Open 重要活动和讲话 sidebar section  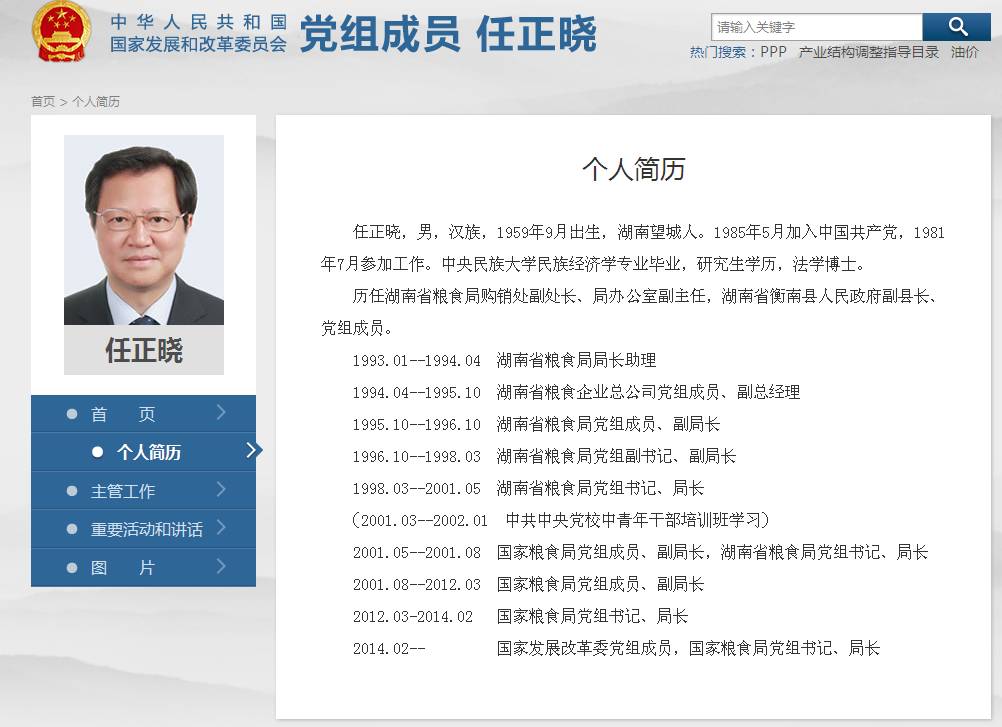pos(146,529)
